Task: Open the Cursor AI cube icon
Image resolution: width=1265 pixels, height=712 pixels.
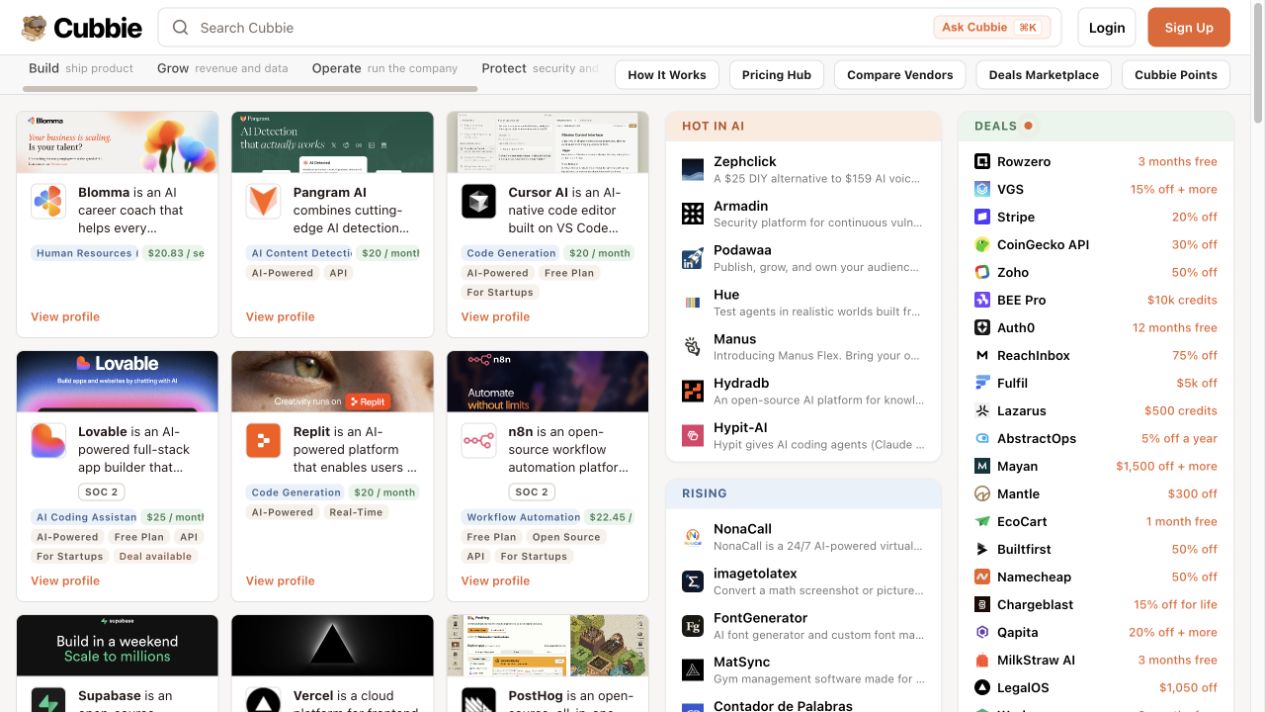Action: pos(478,201)
